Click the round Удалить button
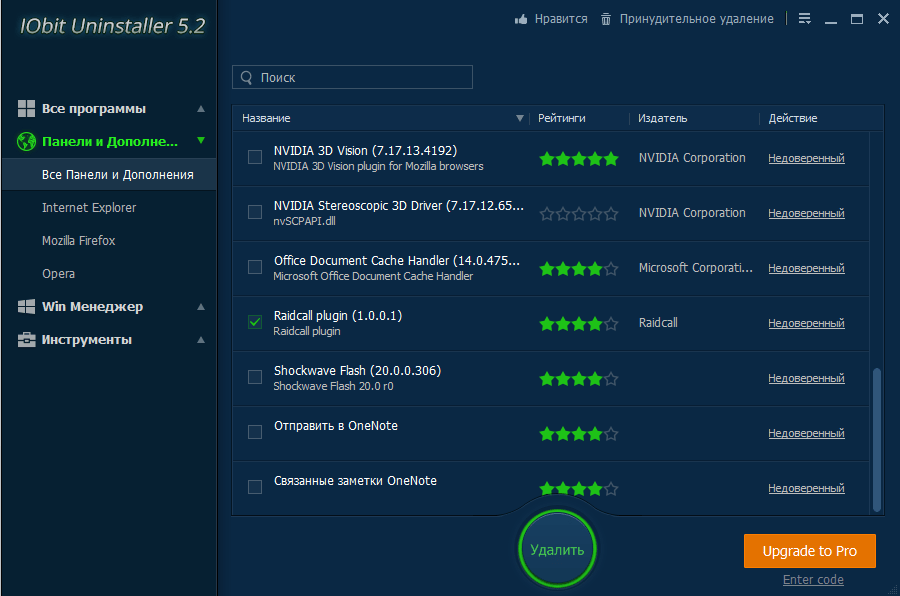This screenshot has height=596, width=900. pyautogui.click(x=557, y=549)
